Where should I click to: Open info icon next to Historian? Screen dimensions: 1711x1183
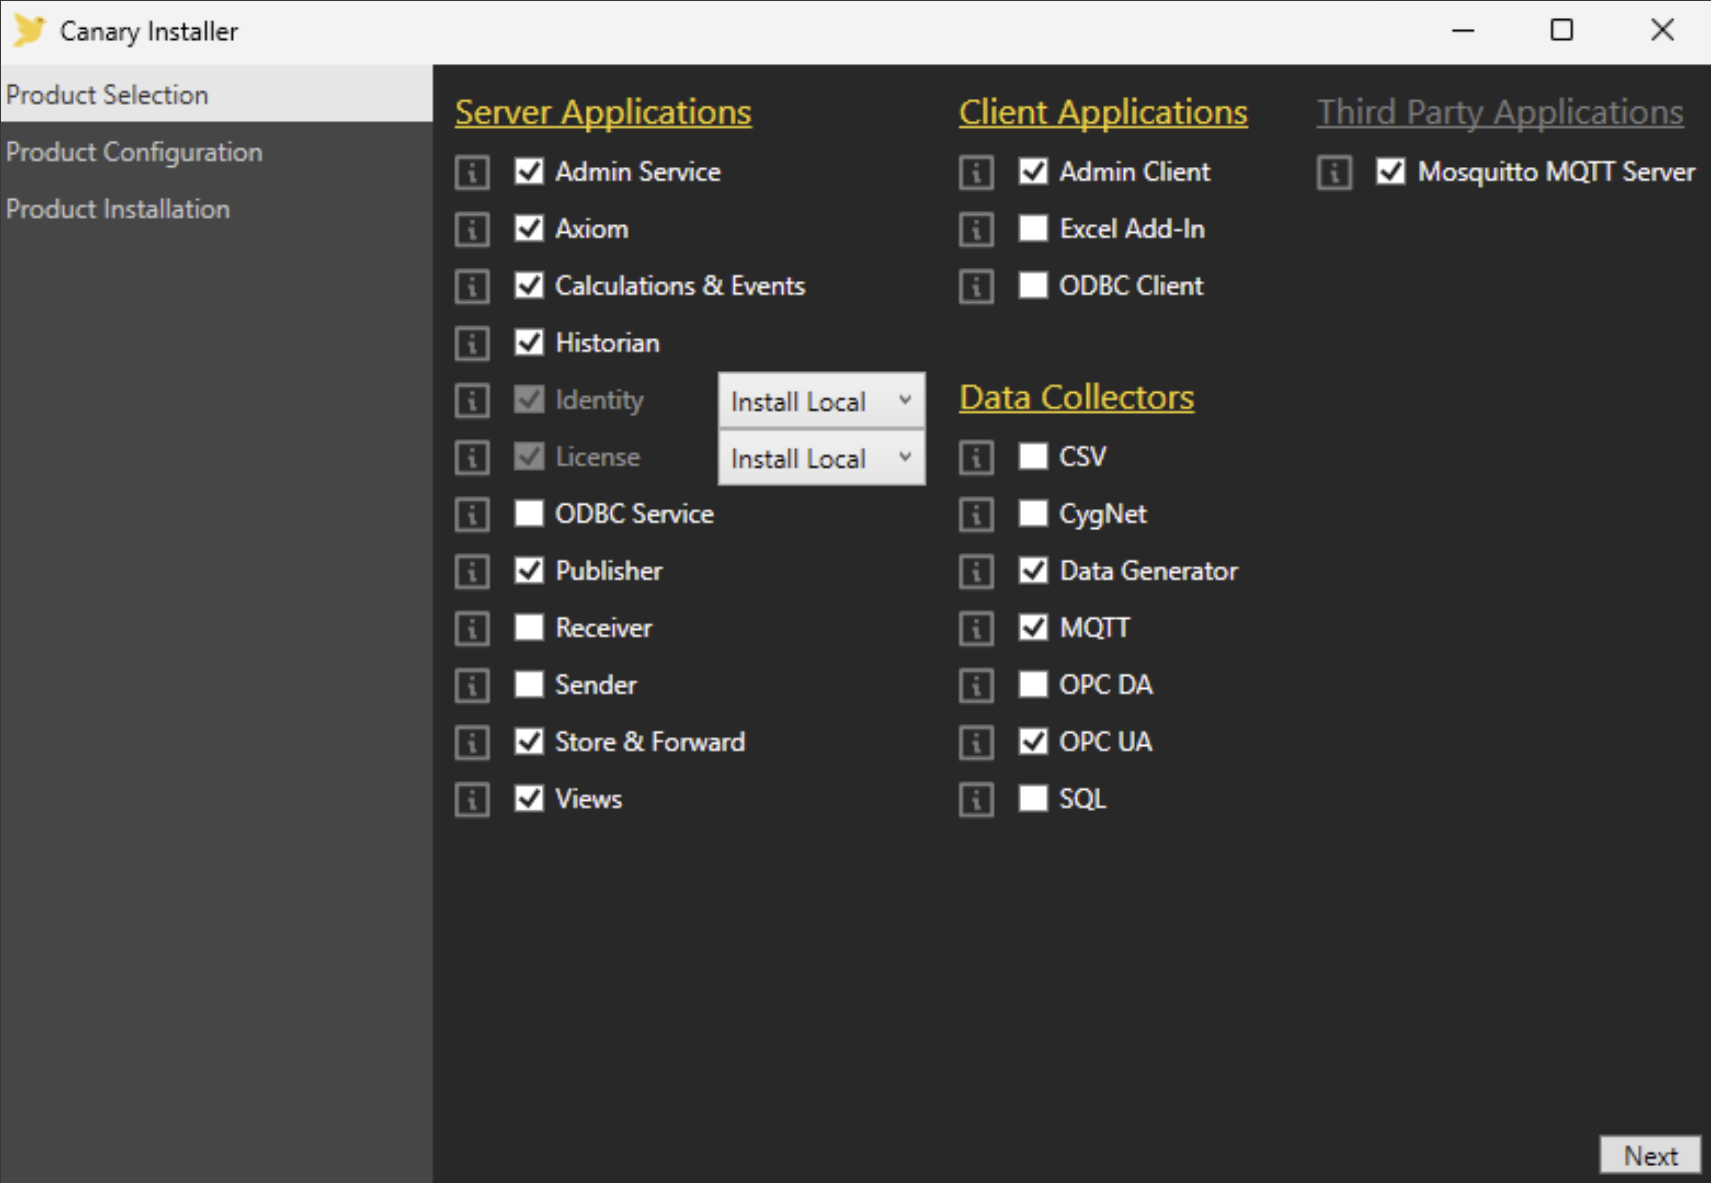pos(472,343)
